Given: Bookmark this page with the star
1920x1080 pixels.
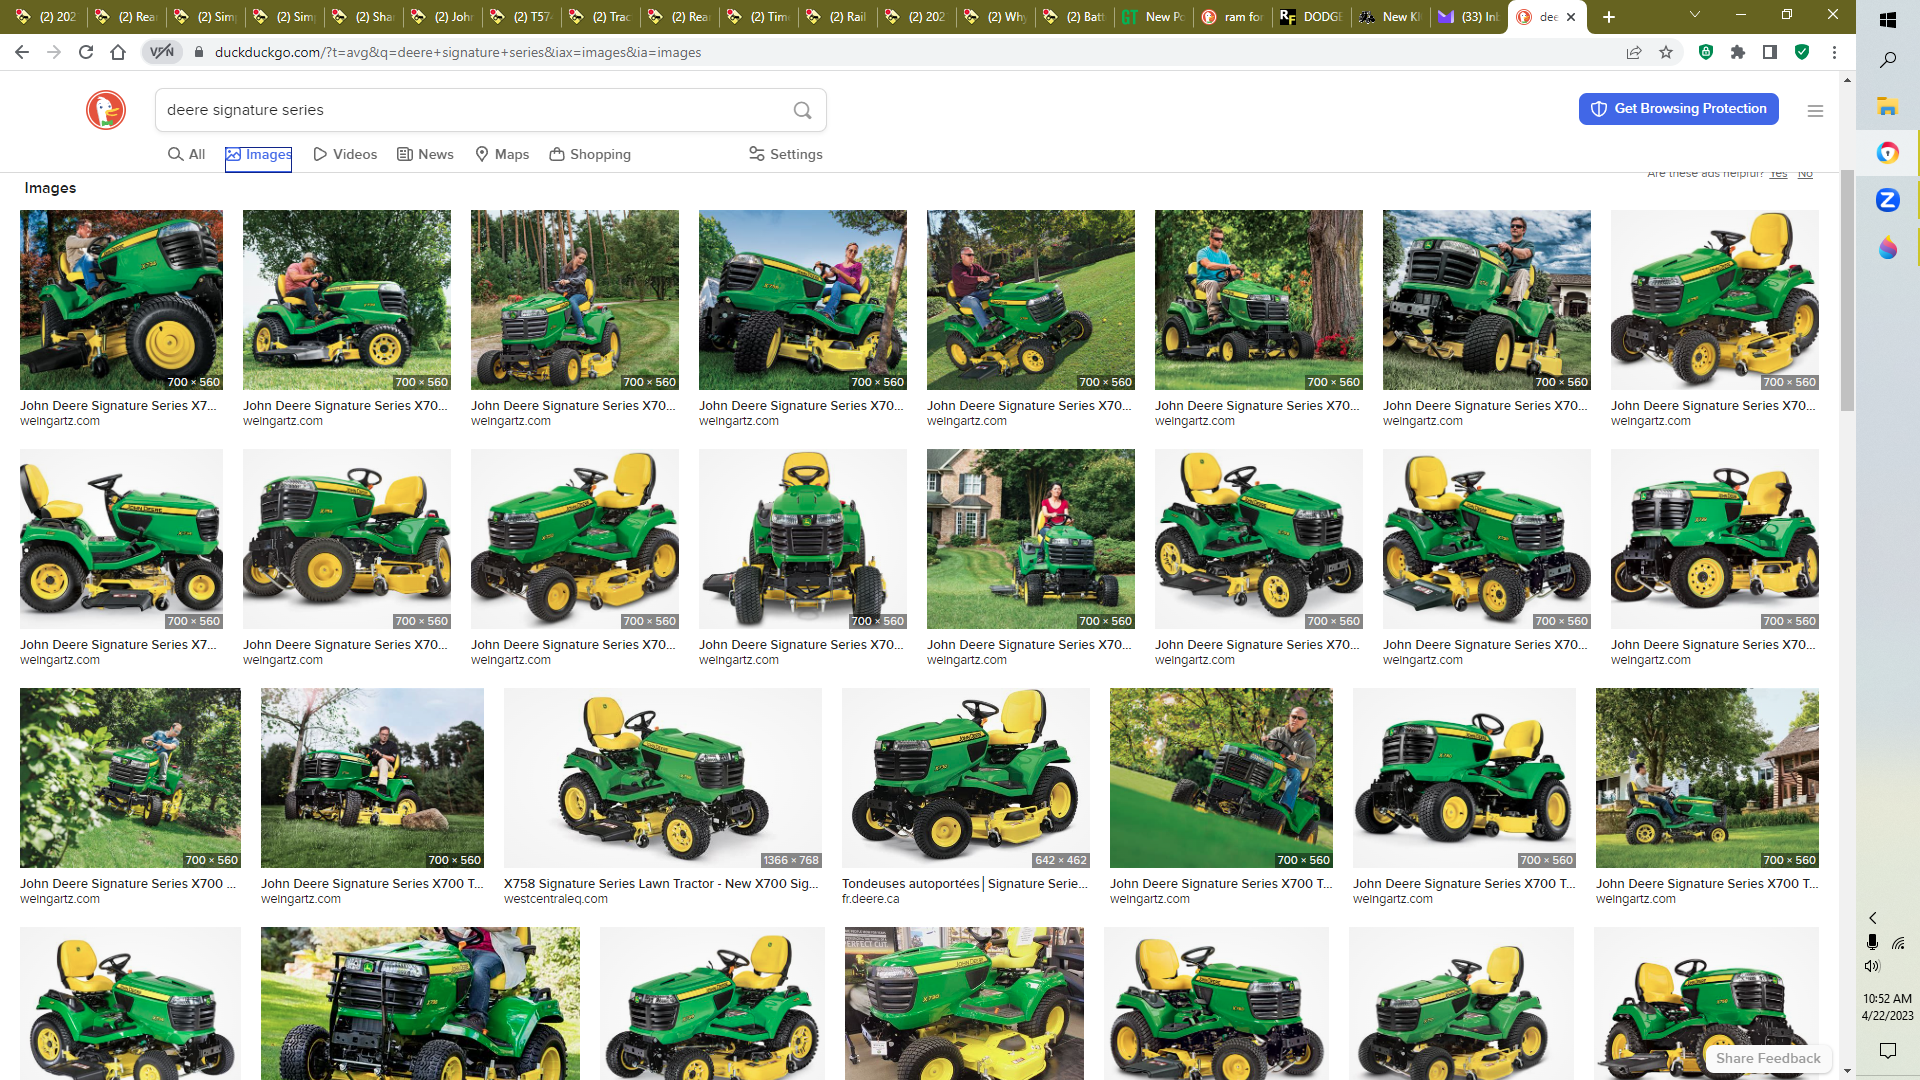Looking at the screenshot, I should pos(1666,52).
